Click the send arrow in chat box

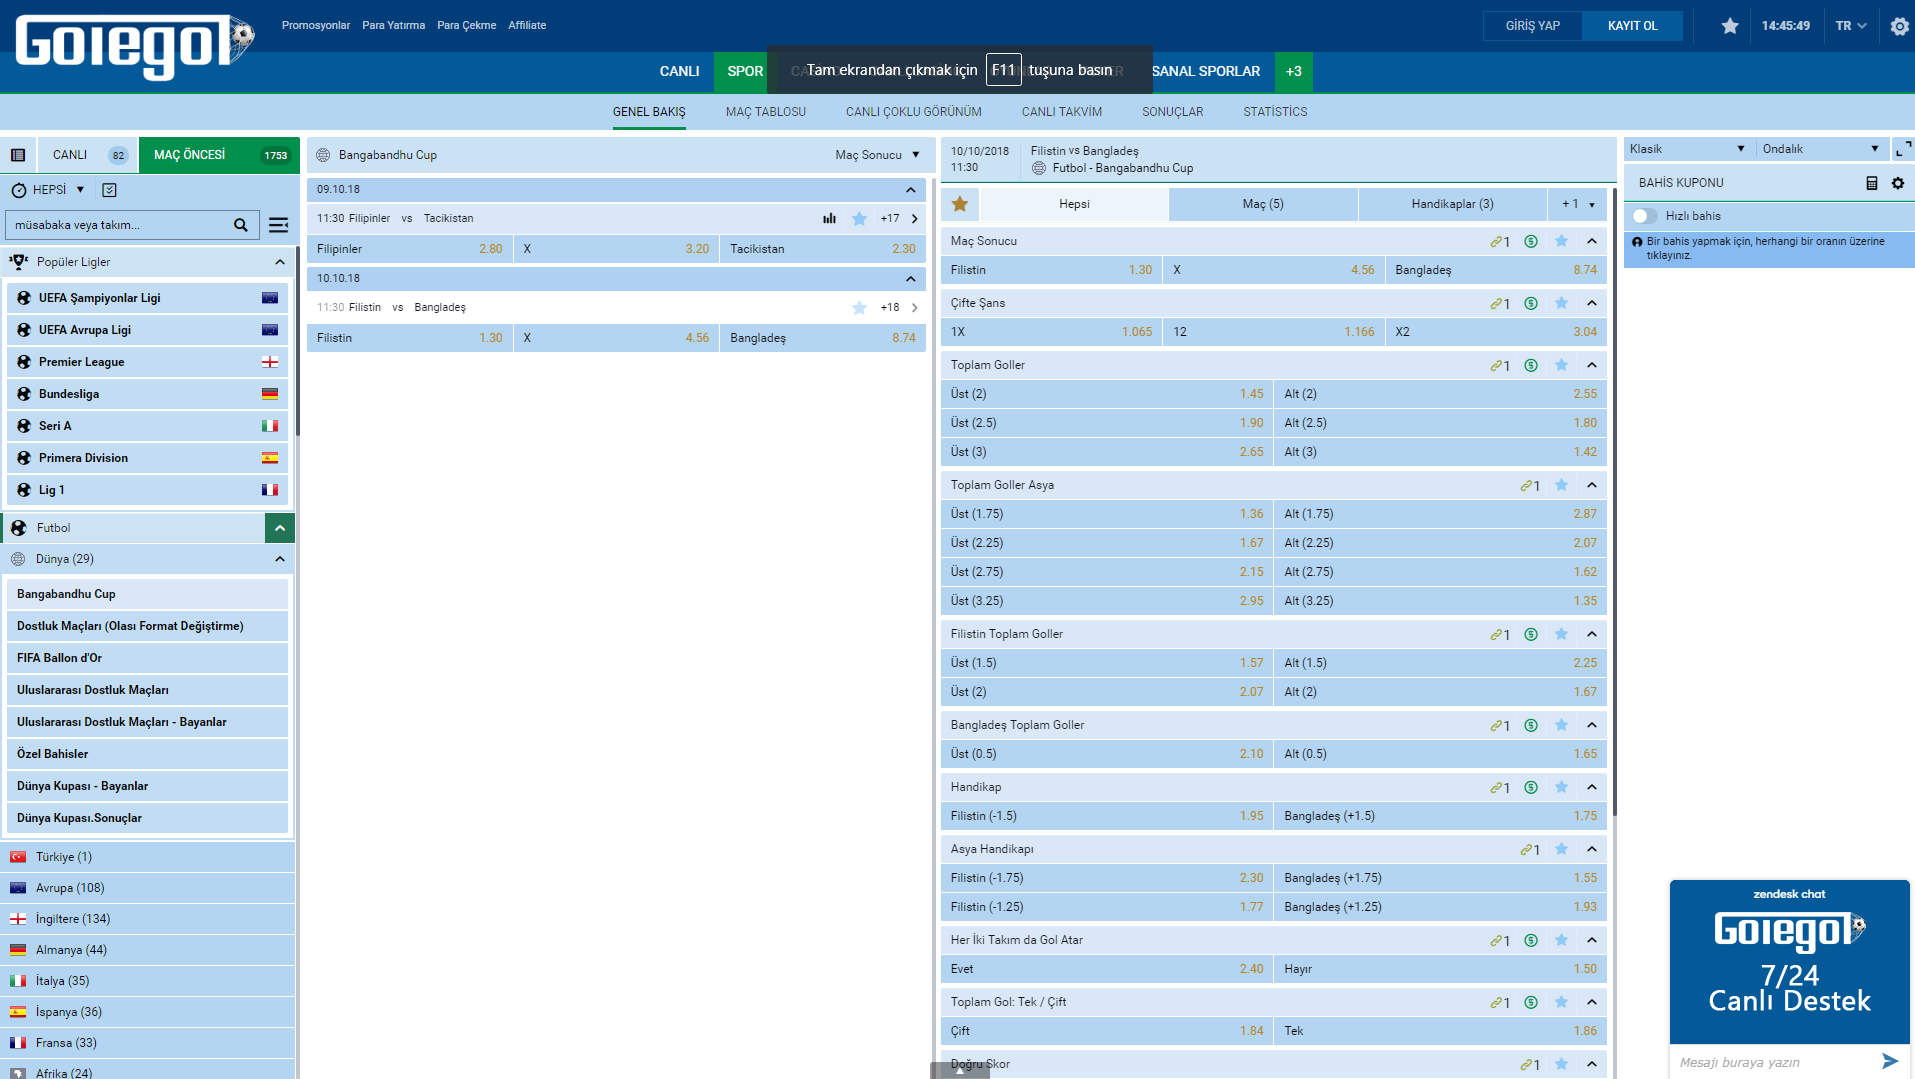click(1889, 1061)
